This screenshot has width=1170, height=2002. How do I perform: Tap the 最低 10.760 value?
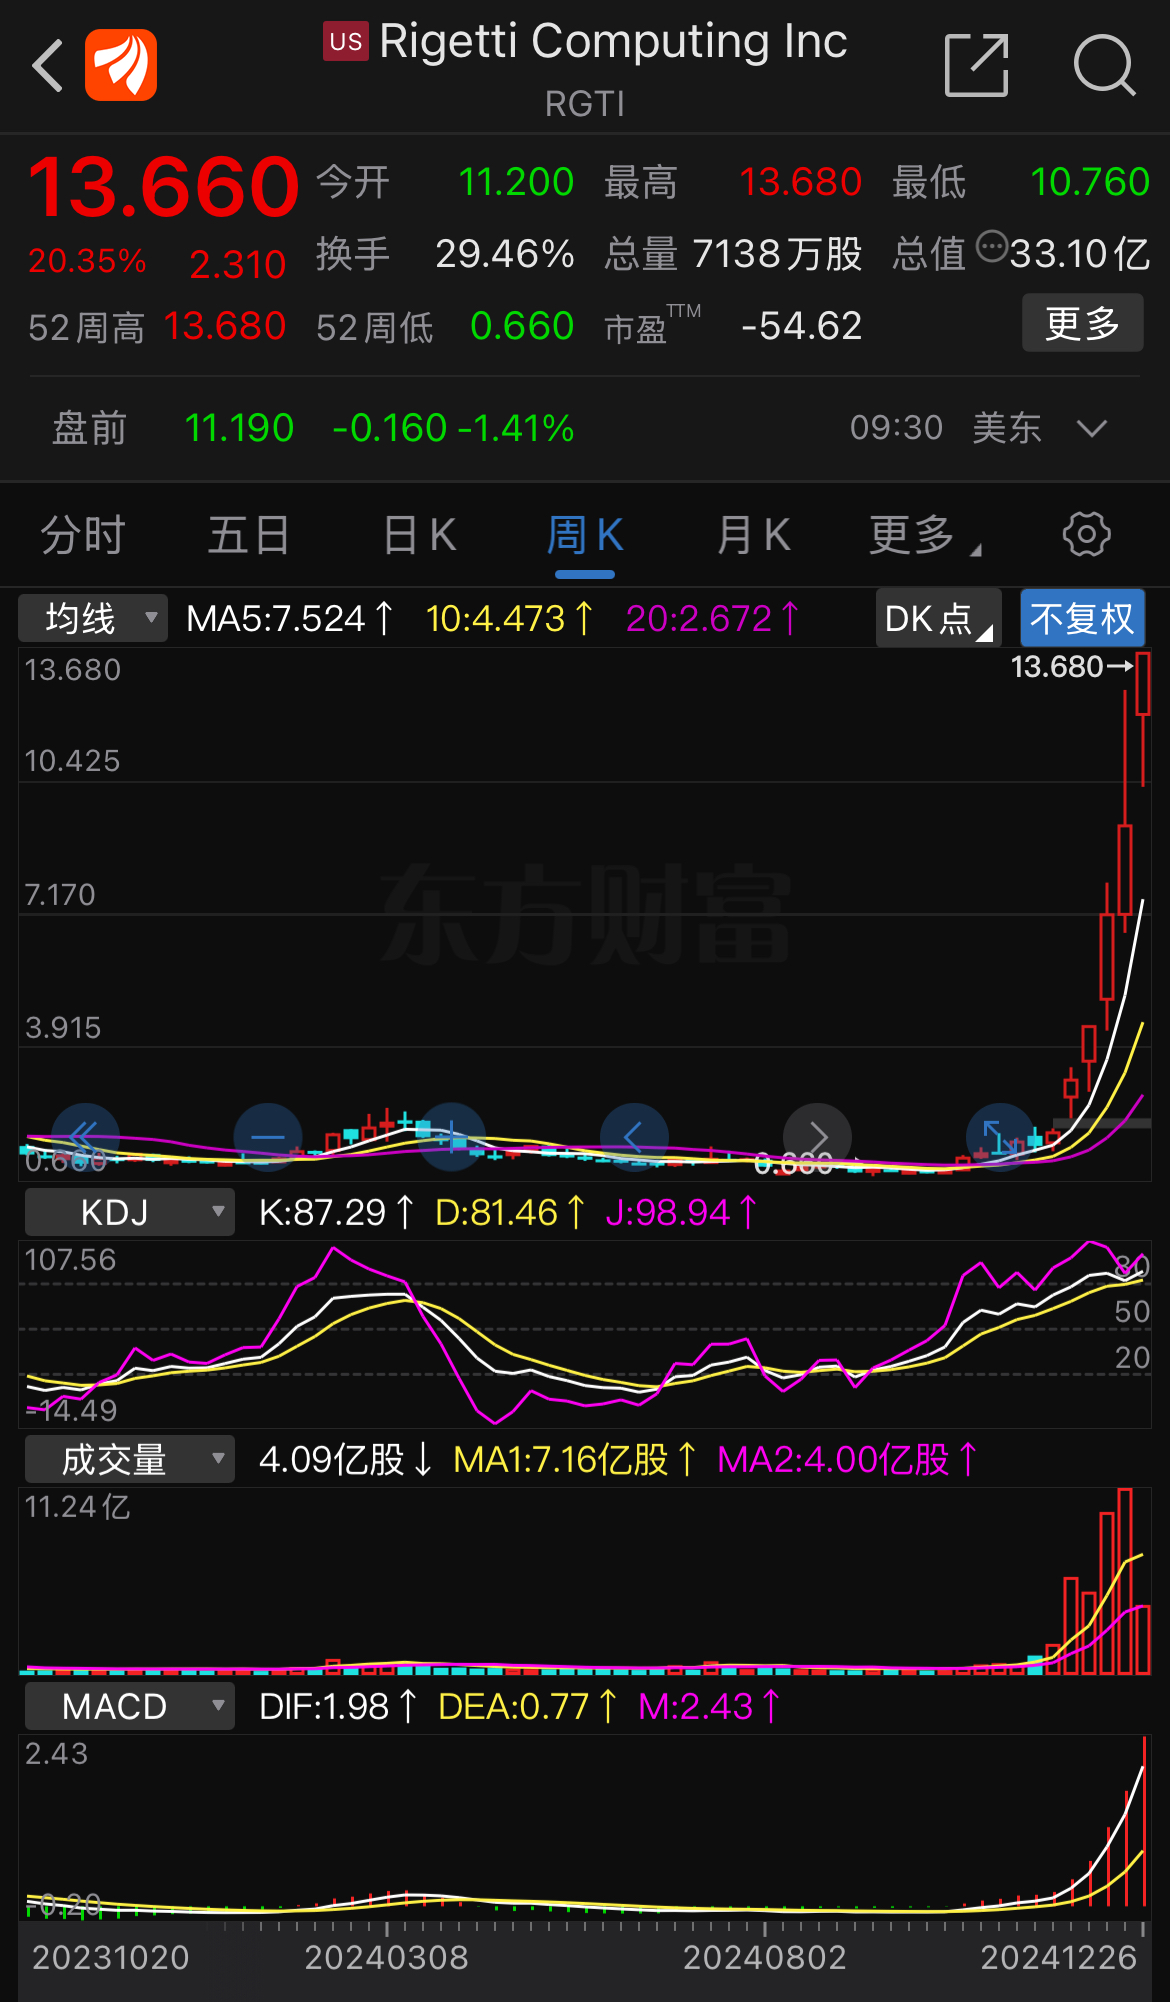pyautogui.click(x=1090, y=182)
